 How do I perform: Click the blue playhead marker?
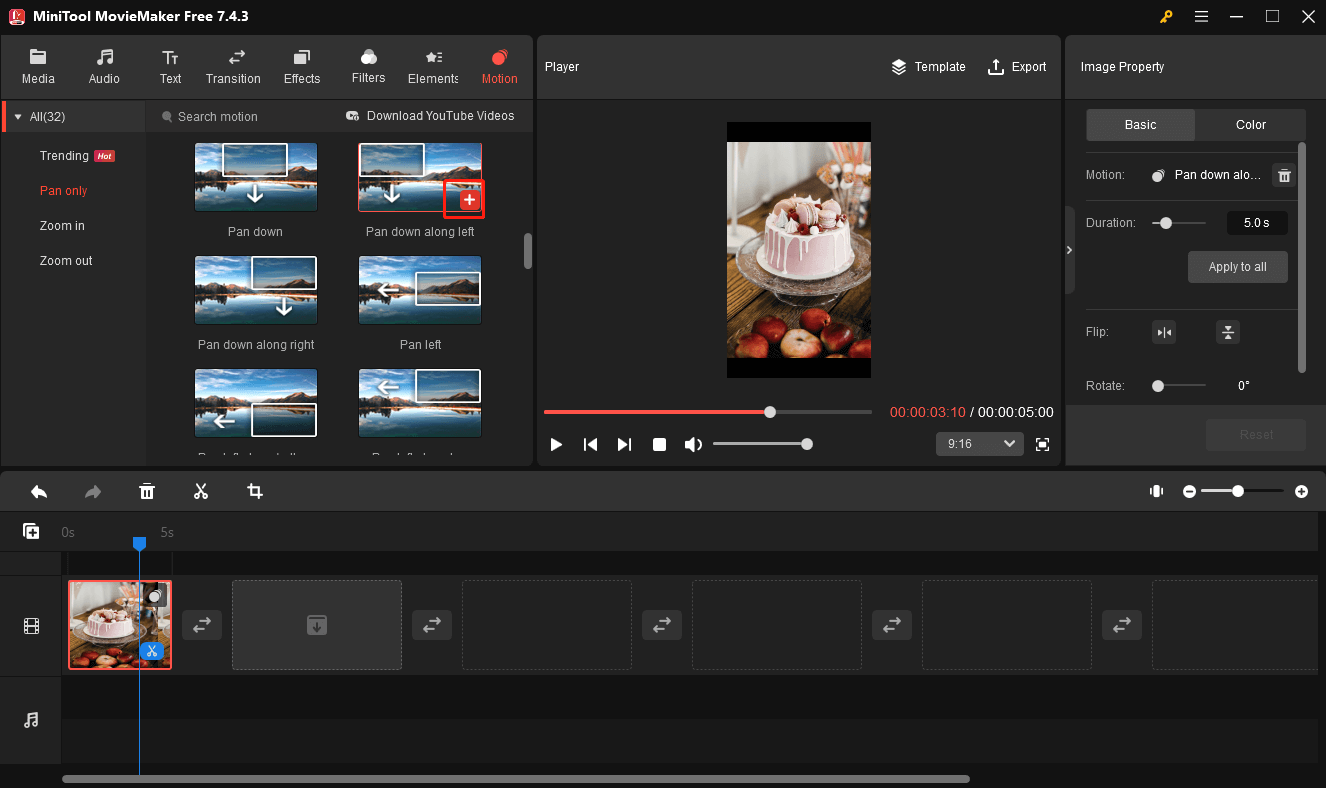[140, 543]
